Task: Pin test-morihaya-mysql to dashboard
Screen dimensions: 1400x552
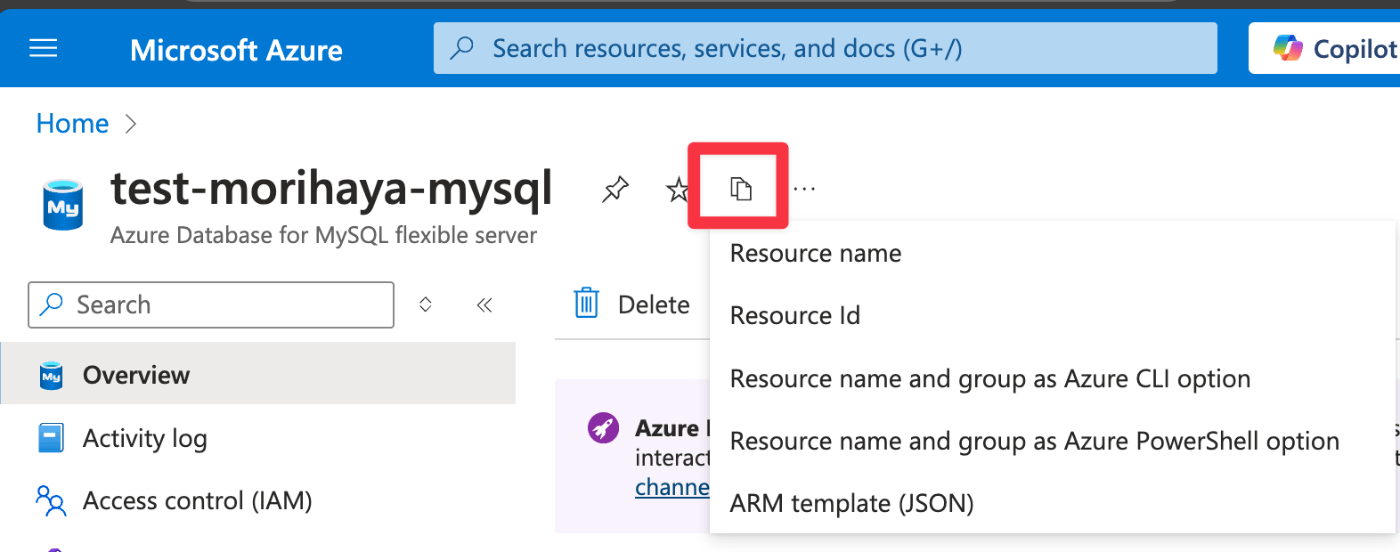Action: [615, 189]
